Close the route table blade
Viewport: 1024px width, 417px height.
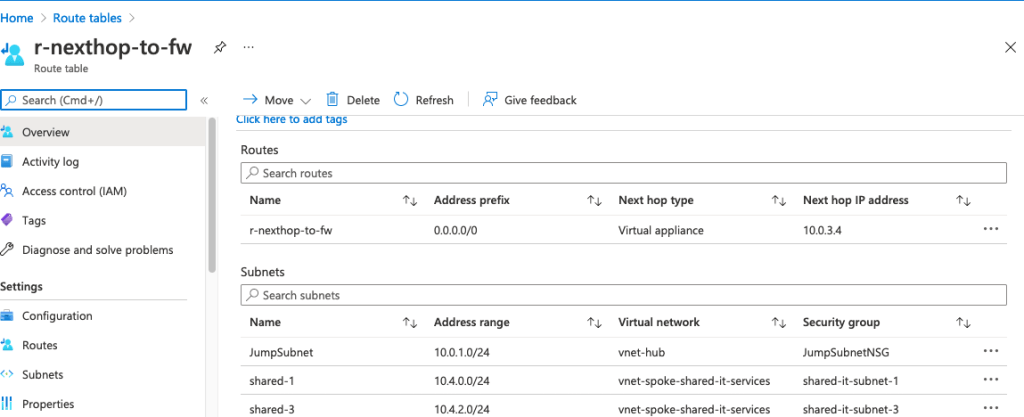tap(1009, 47)
